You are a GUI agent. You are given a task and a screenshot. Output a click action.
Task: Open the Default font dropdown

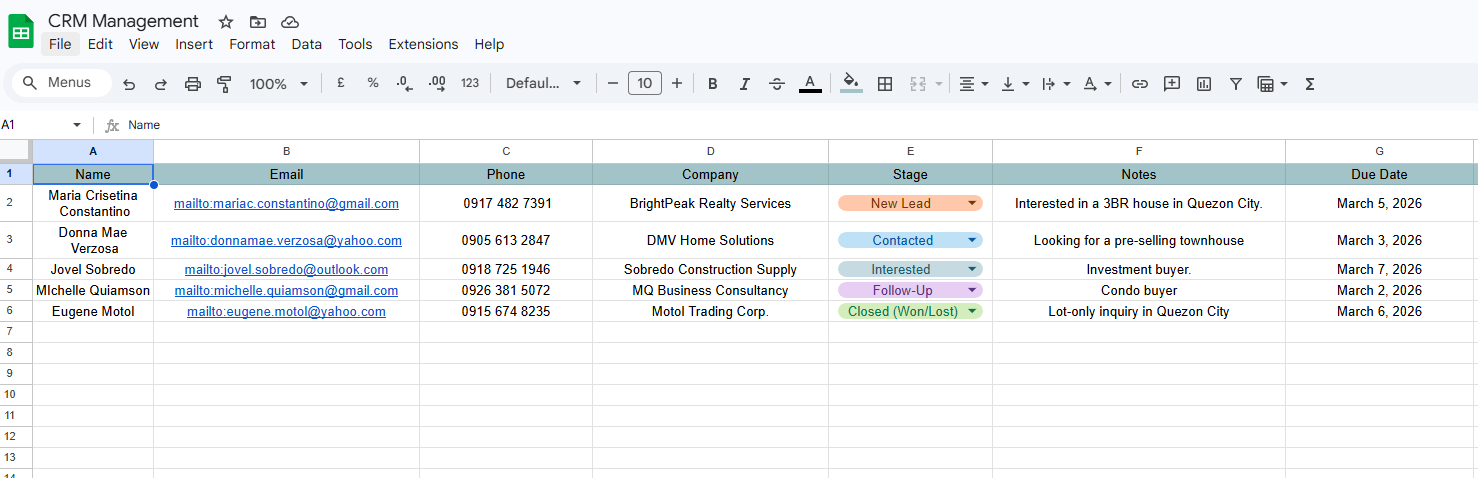pos(543,84)
